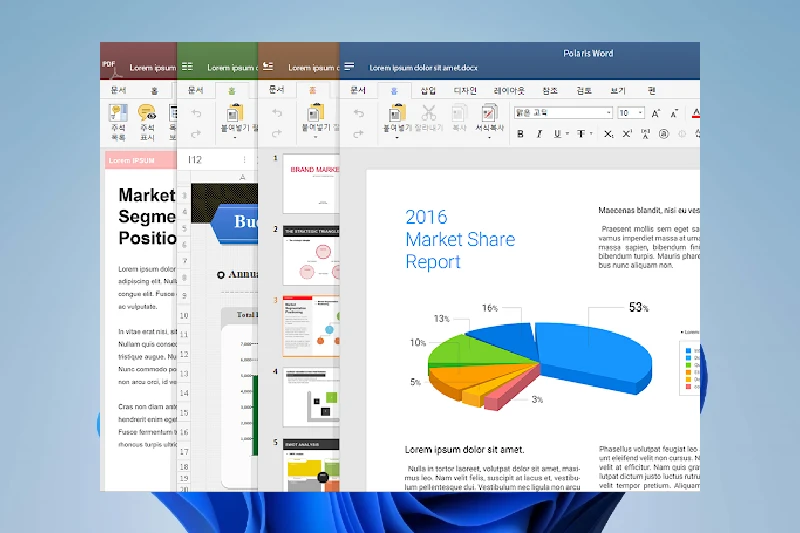Open the Underline style dropdown arrow

pyautogui.click(x=567, y=134)
